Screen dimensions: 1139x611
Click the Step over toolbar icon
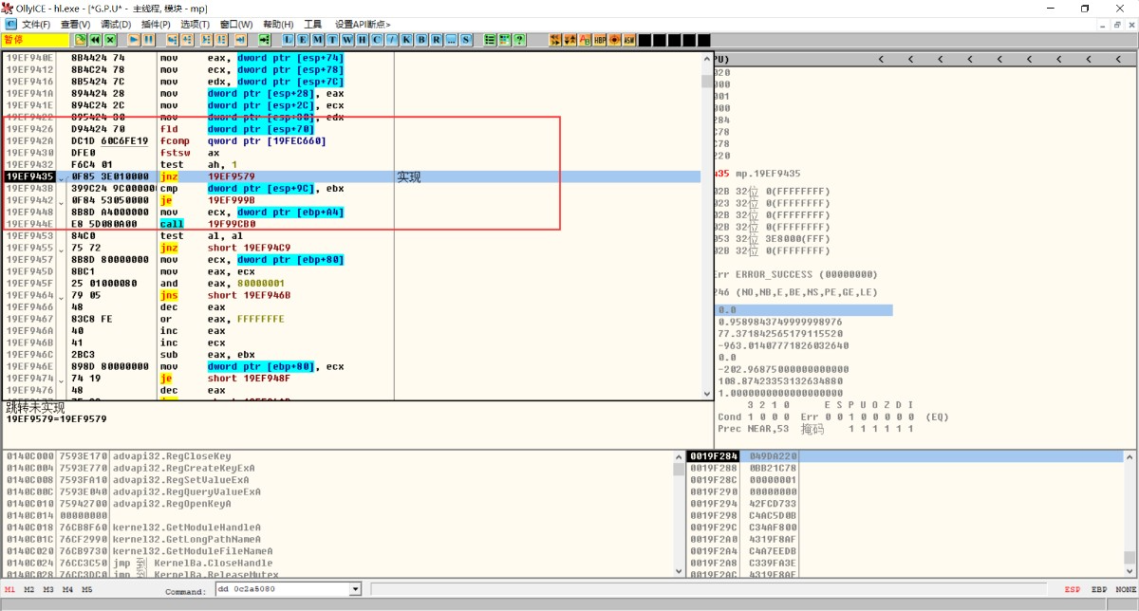[x=187, y=40]
